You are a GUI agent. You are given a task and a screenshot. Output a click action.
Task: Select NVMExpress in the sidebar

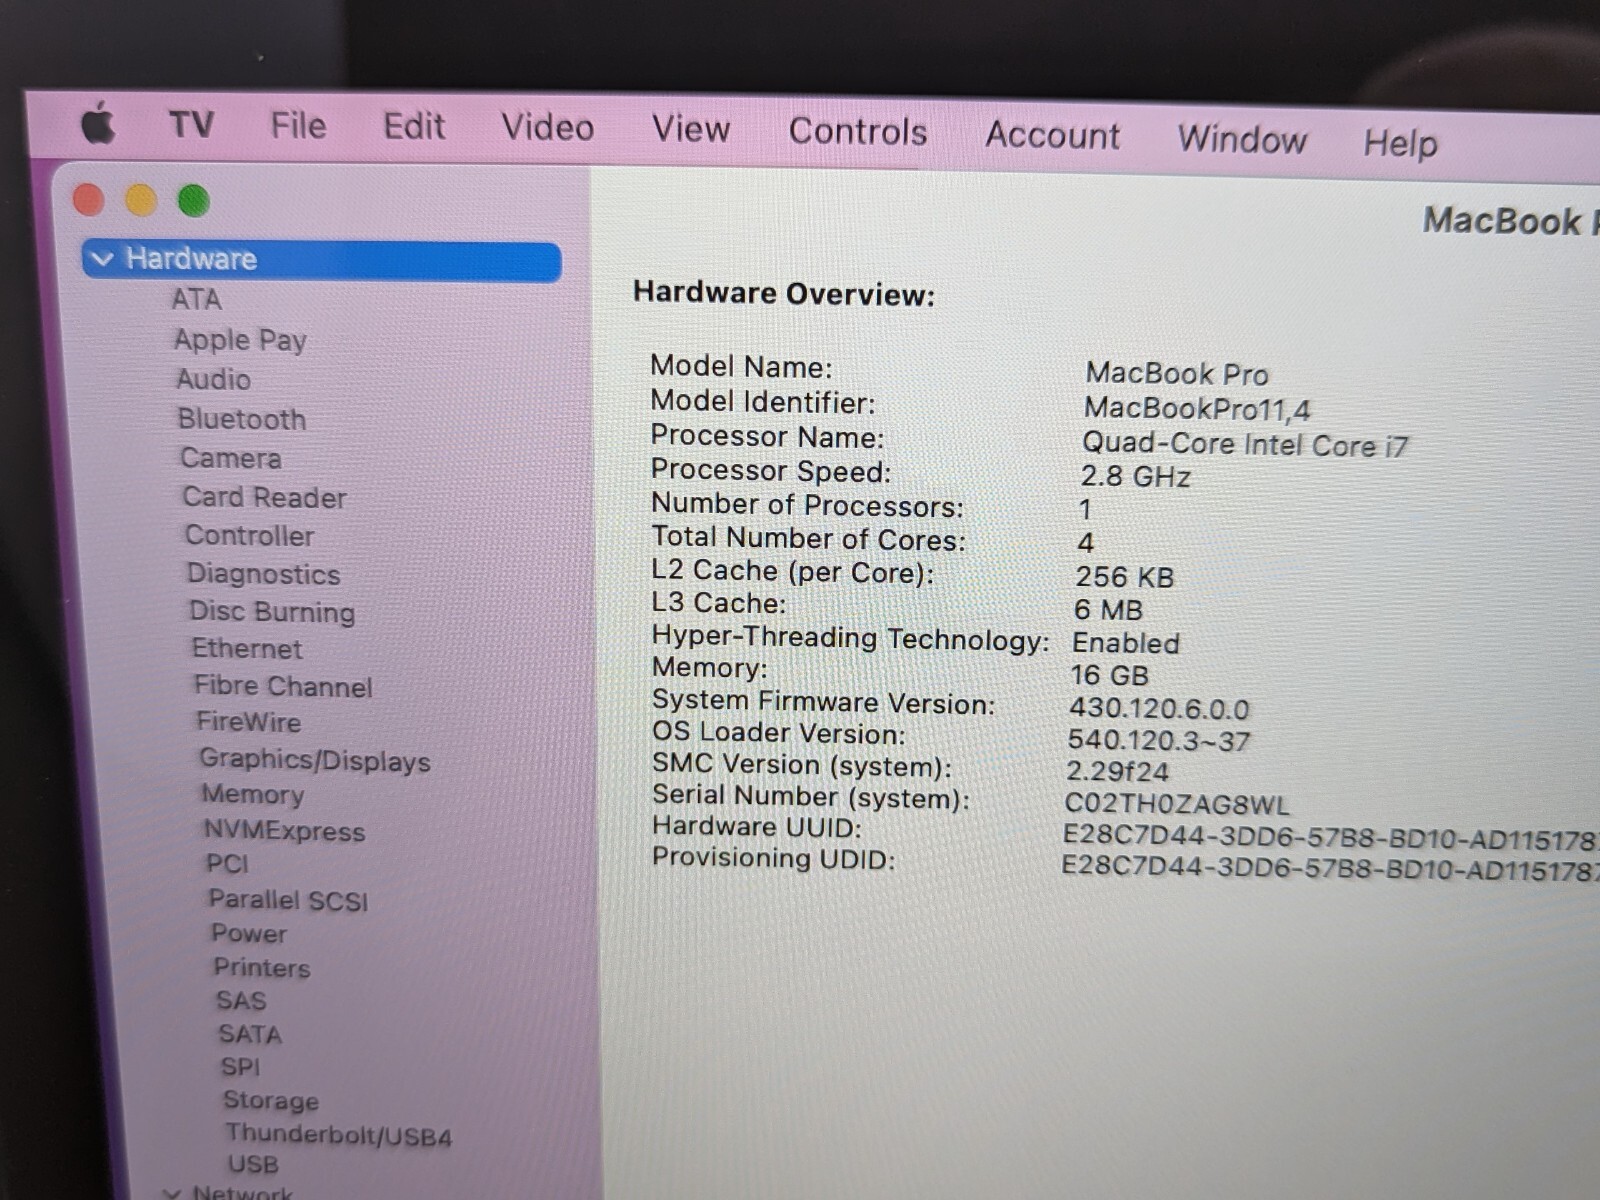click(x=284, y=830)
